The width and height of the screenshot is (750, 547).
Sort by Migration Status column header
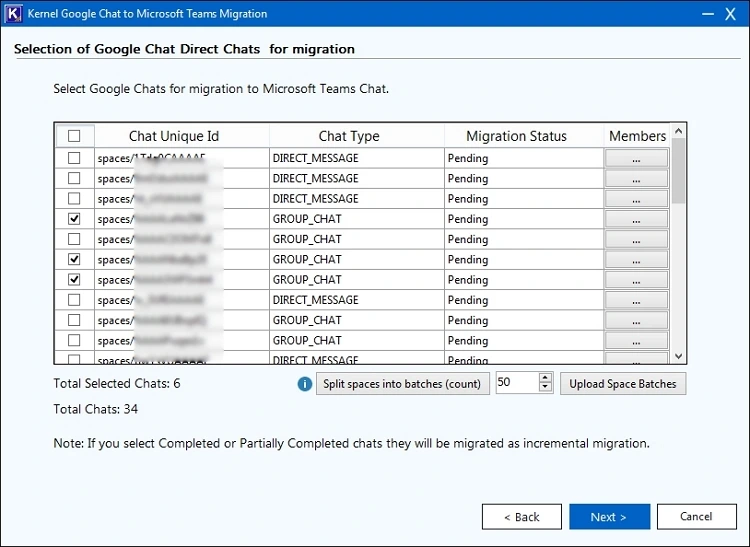click(524, 136)
